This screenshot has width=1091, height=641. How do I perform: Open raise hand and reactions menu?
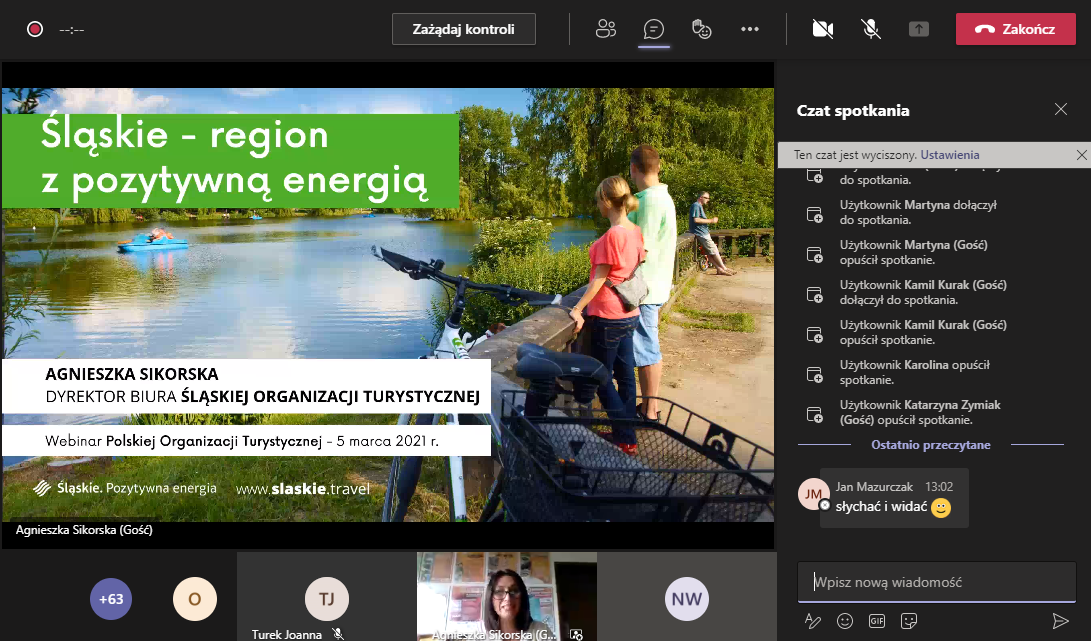coord(702,29)
